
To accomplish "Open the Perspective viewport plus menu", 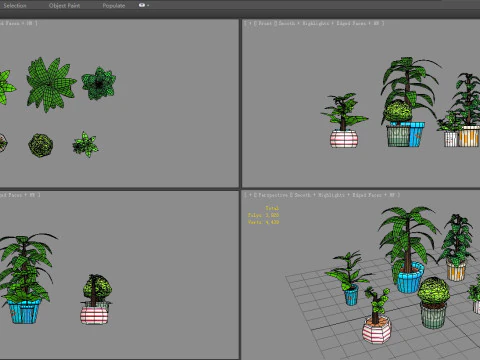I will pos(250,195).
